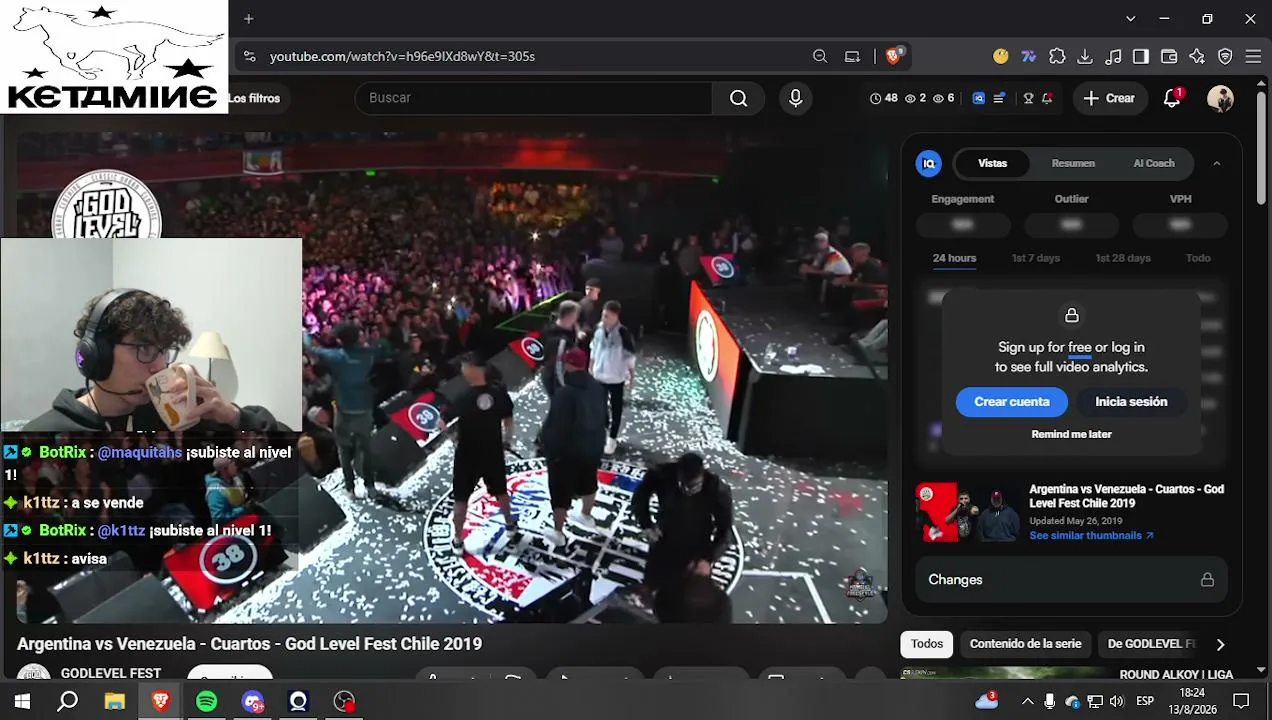The height and width of the screenshot is (720, 1272).
Task: Click Remind me later link
Action: 1071,434
